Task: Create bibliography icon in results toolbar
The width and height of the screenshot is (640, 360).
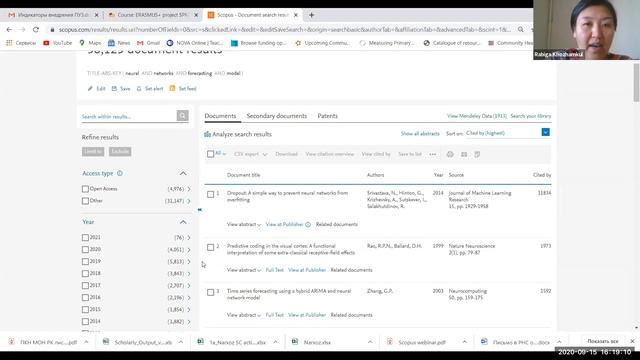Action: click(x=477, y=154)
